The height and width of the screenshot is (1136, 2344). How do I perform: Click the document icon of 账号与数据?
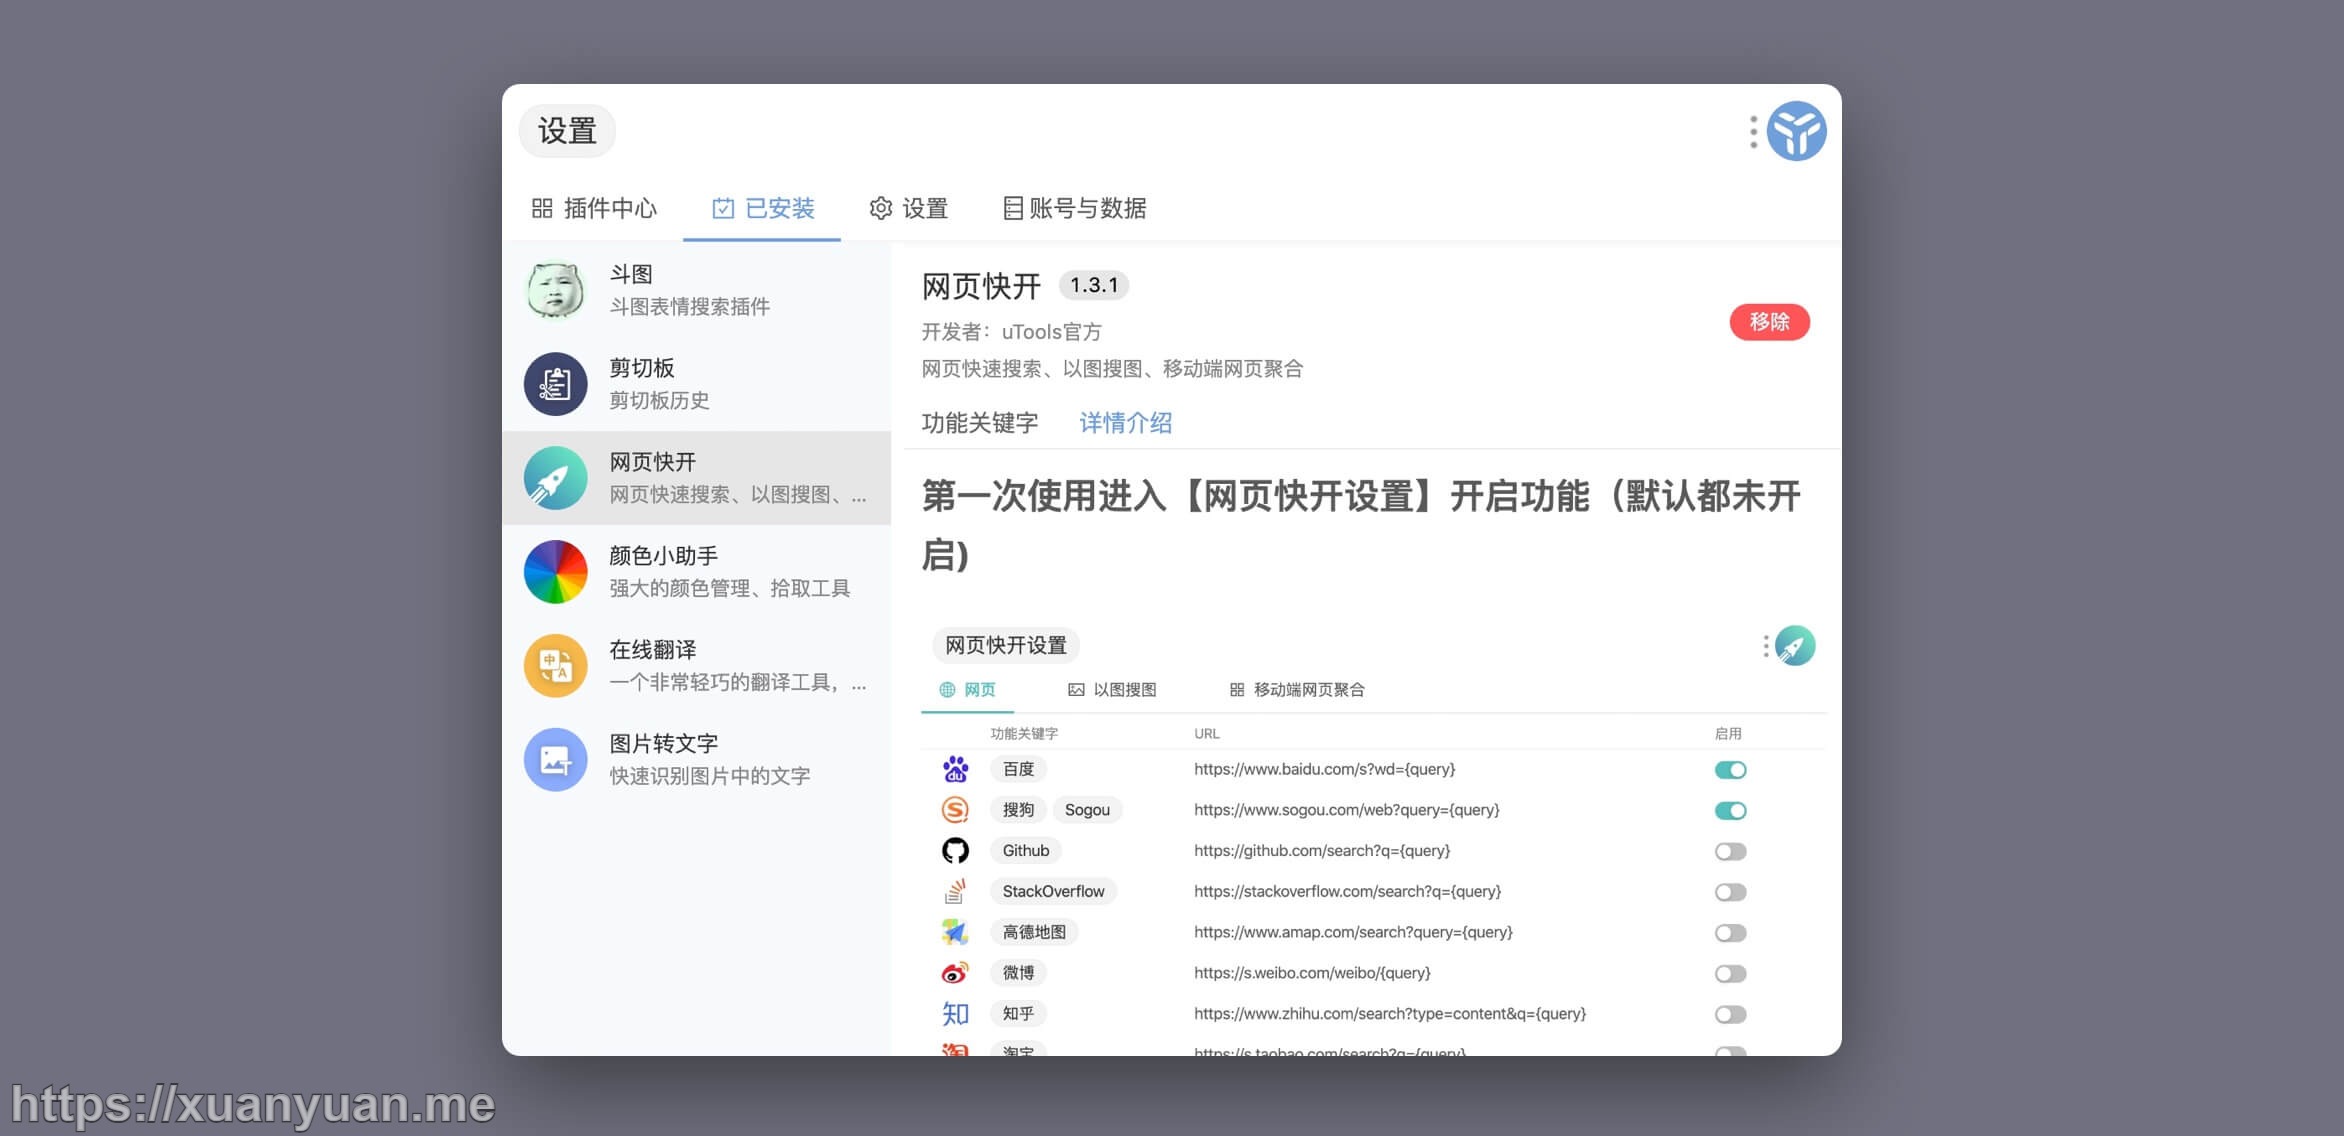click(x=1013, y=208)
